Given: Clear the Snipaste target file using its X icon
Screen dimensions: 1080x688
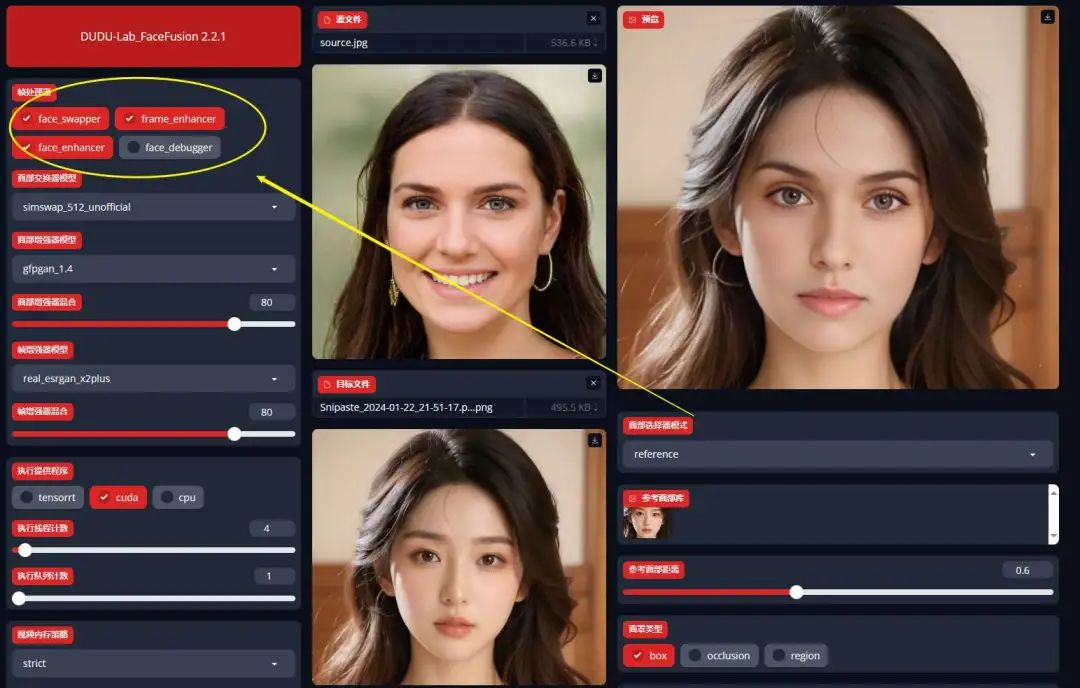Looking at the screenshot, I should [593, 384].
